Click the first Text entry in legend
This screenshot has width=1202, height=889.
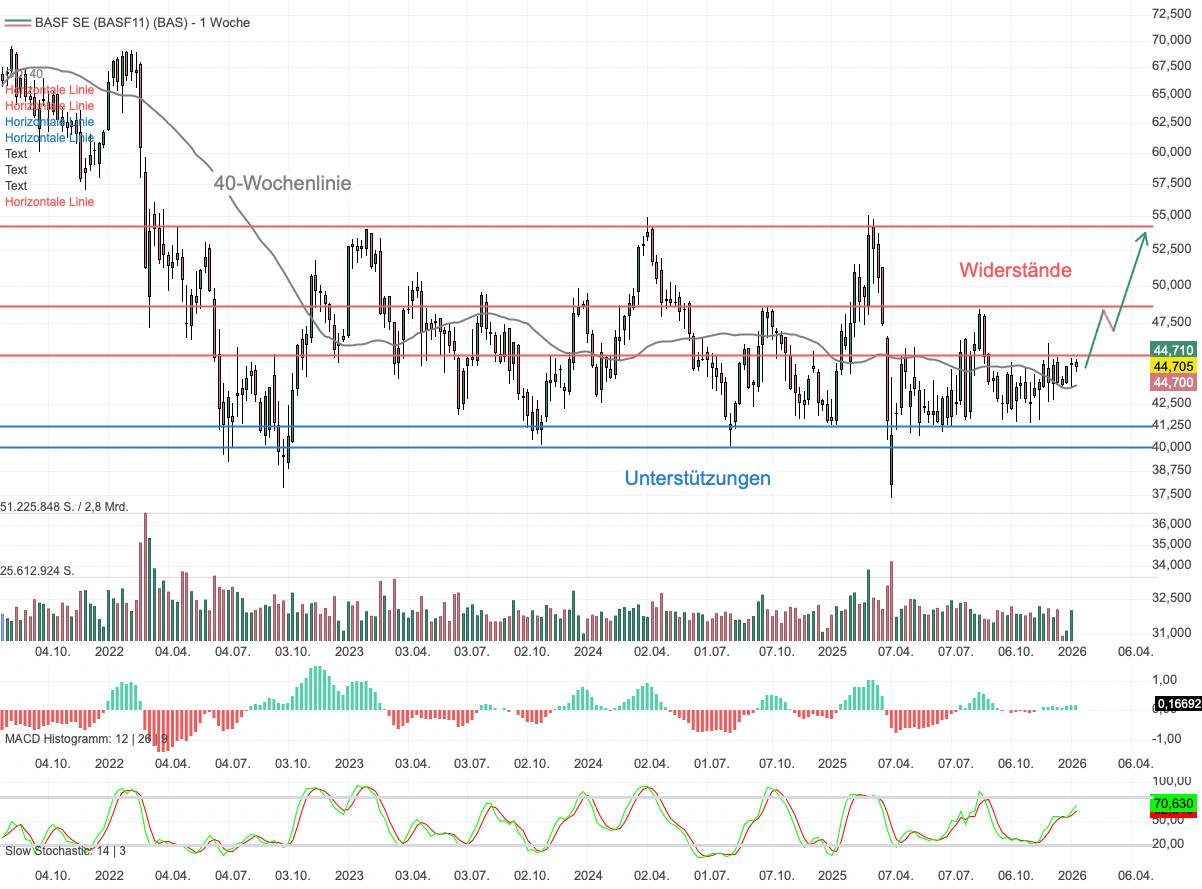[x=16, y=154]
